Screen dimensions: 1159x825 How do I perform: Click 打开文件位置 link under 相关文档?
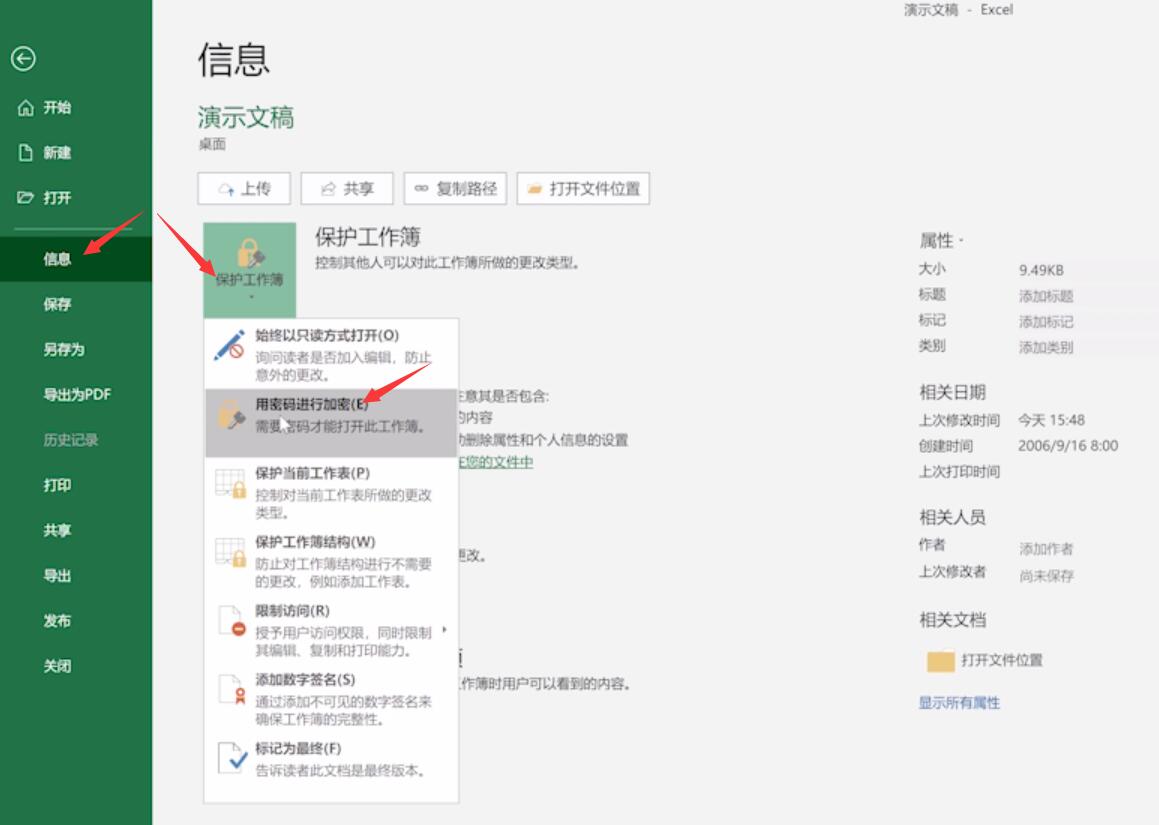tap(1002, 660)
